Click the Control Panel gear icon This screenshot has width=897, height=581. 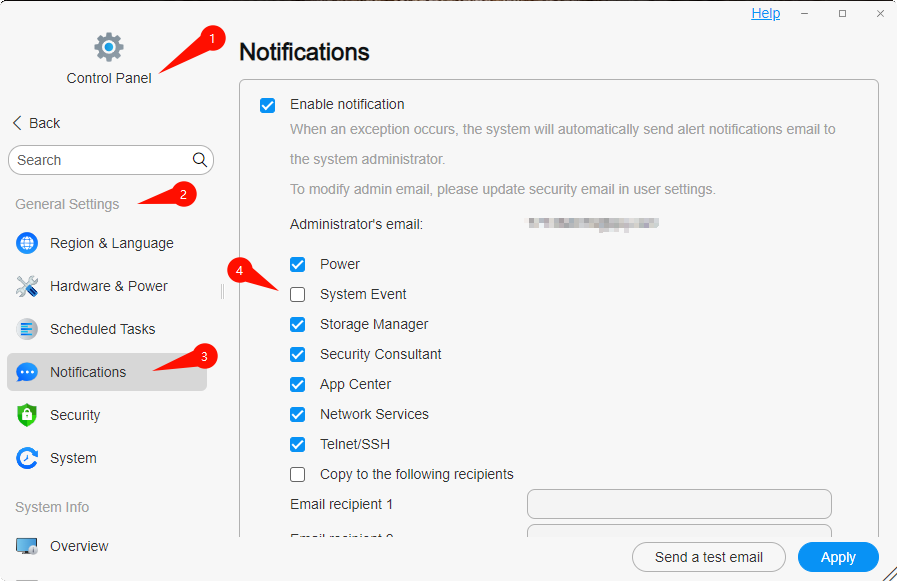(x=109, y=47)
